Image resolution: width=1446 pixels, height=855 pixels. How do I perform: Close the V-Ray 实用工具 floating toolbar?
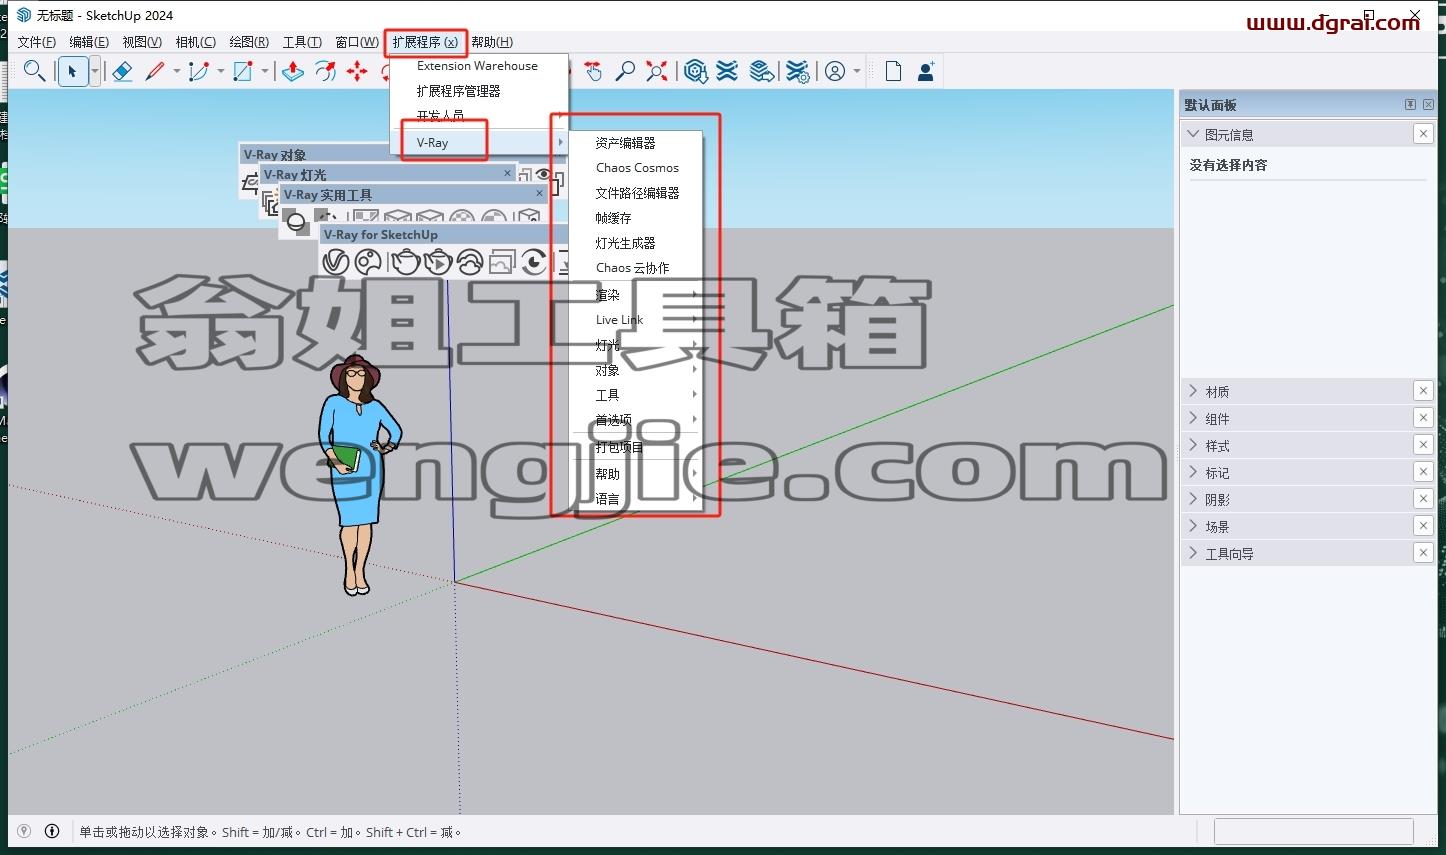pyautogui.click(x=539, y=193)
